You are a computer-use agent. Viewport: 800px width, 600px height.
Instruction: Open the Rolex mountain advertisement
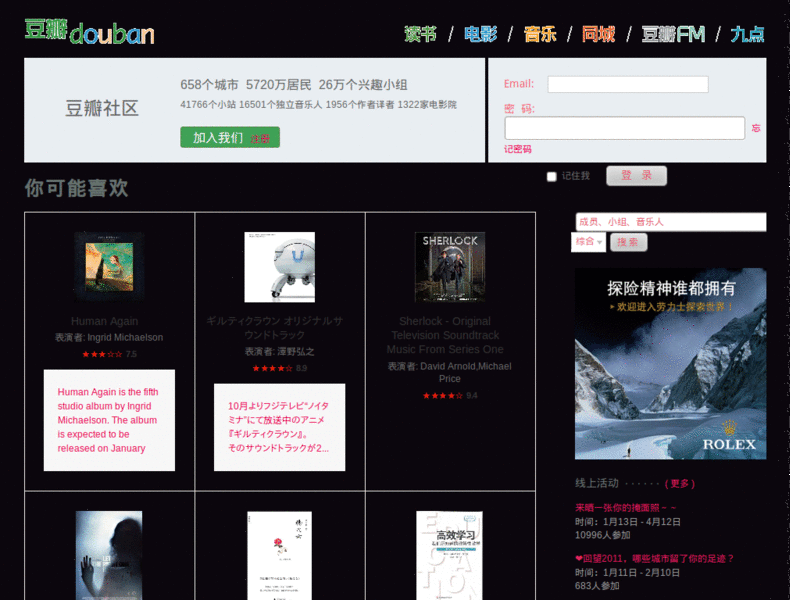point(670,364)
